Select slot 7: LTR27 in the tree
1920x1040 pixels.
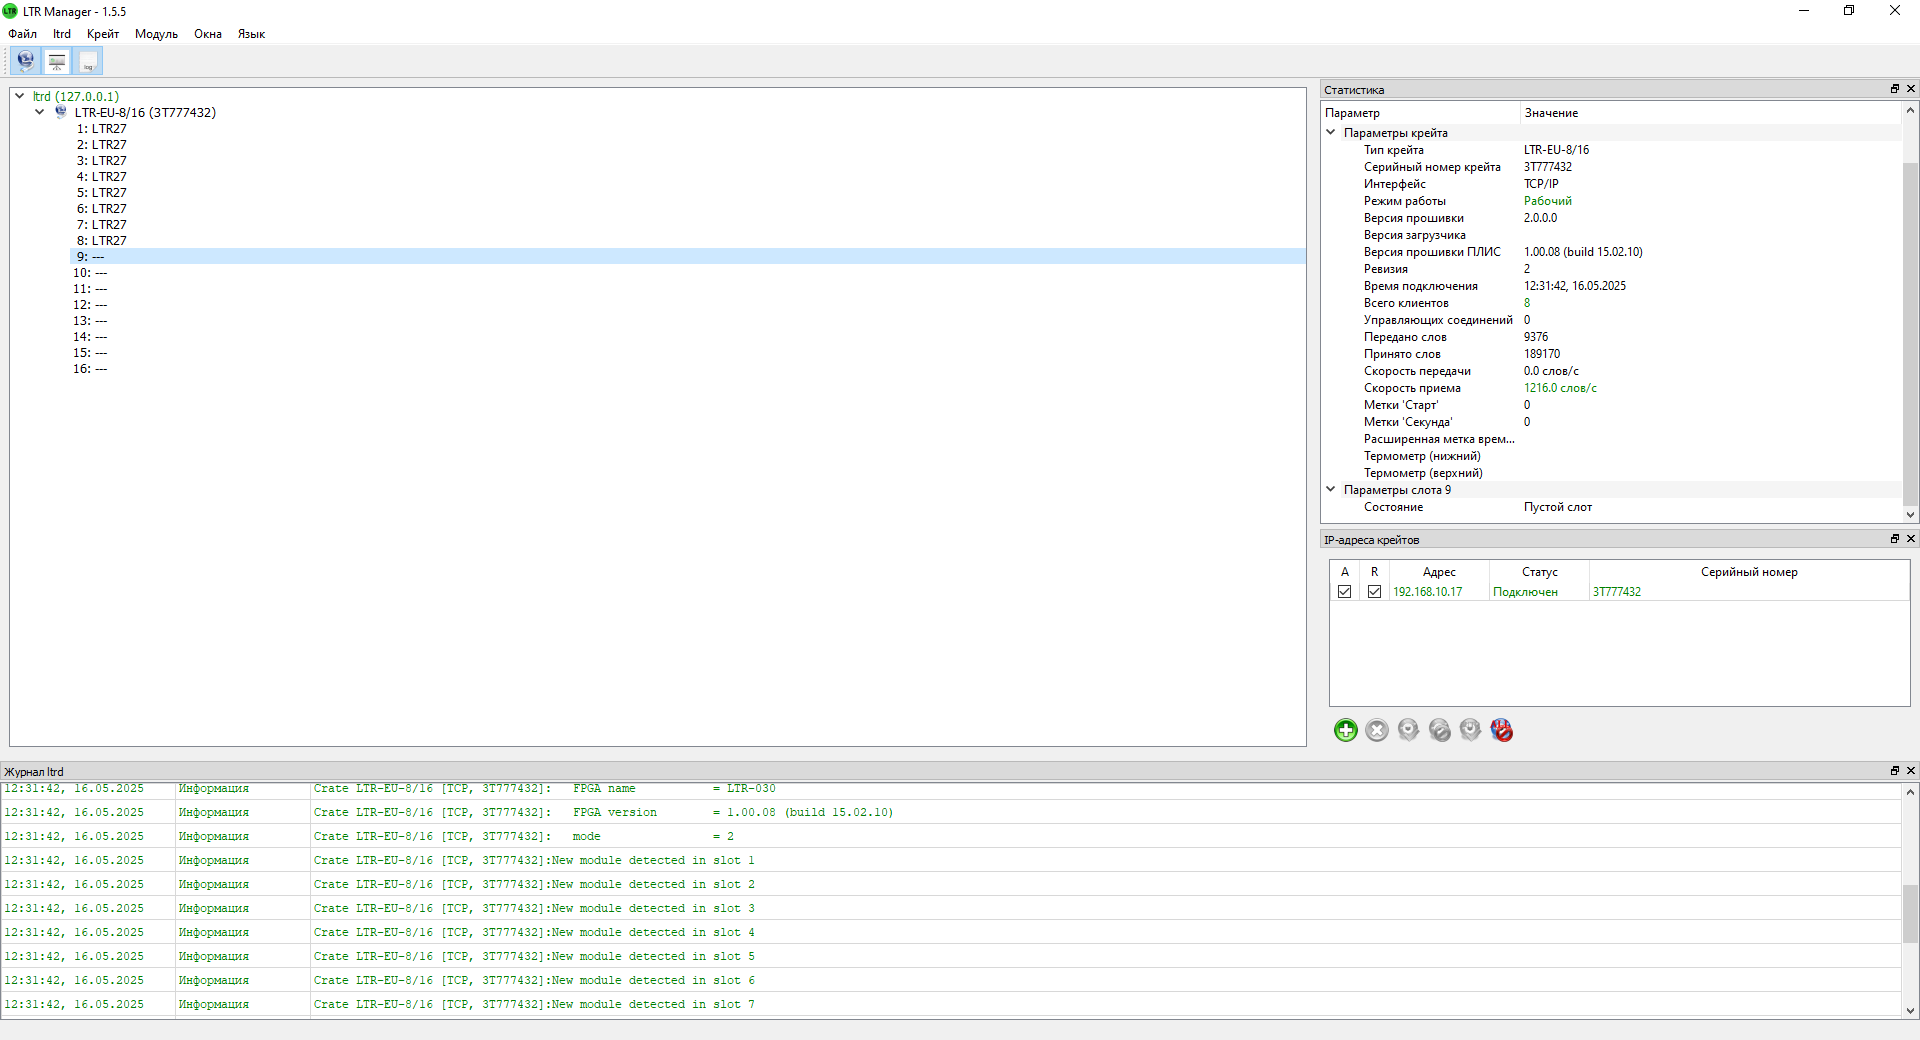[x=102, y=224]
